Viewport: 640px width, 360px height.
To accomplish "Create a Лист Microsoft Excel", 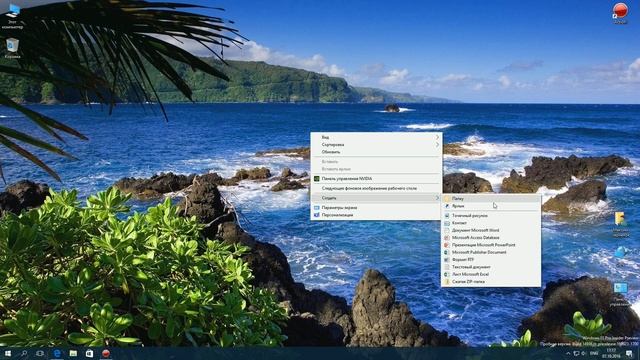I will click(x=491, y=274).
